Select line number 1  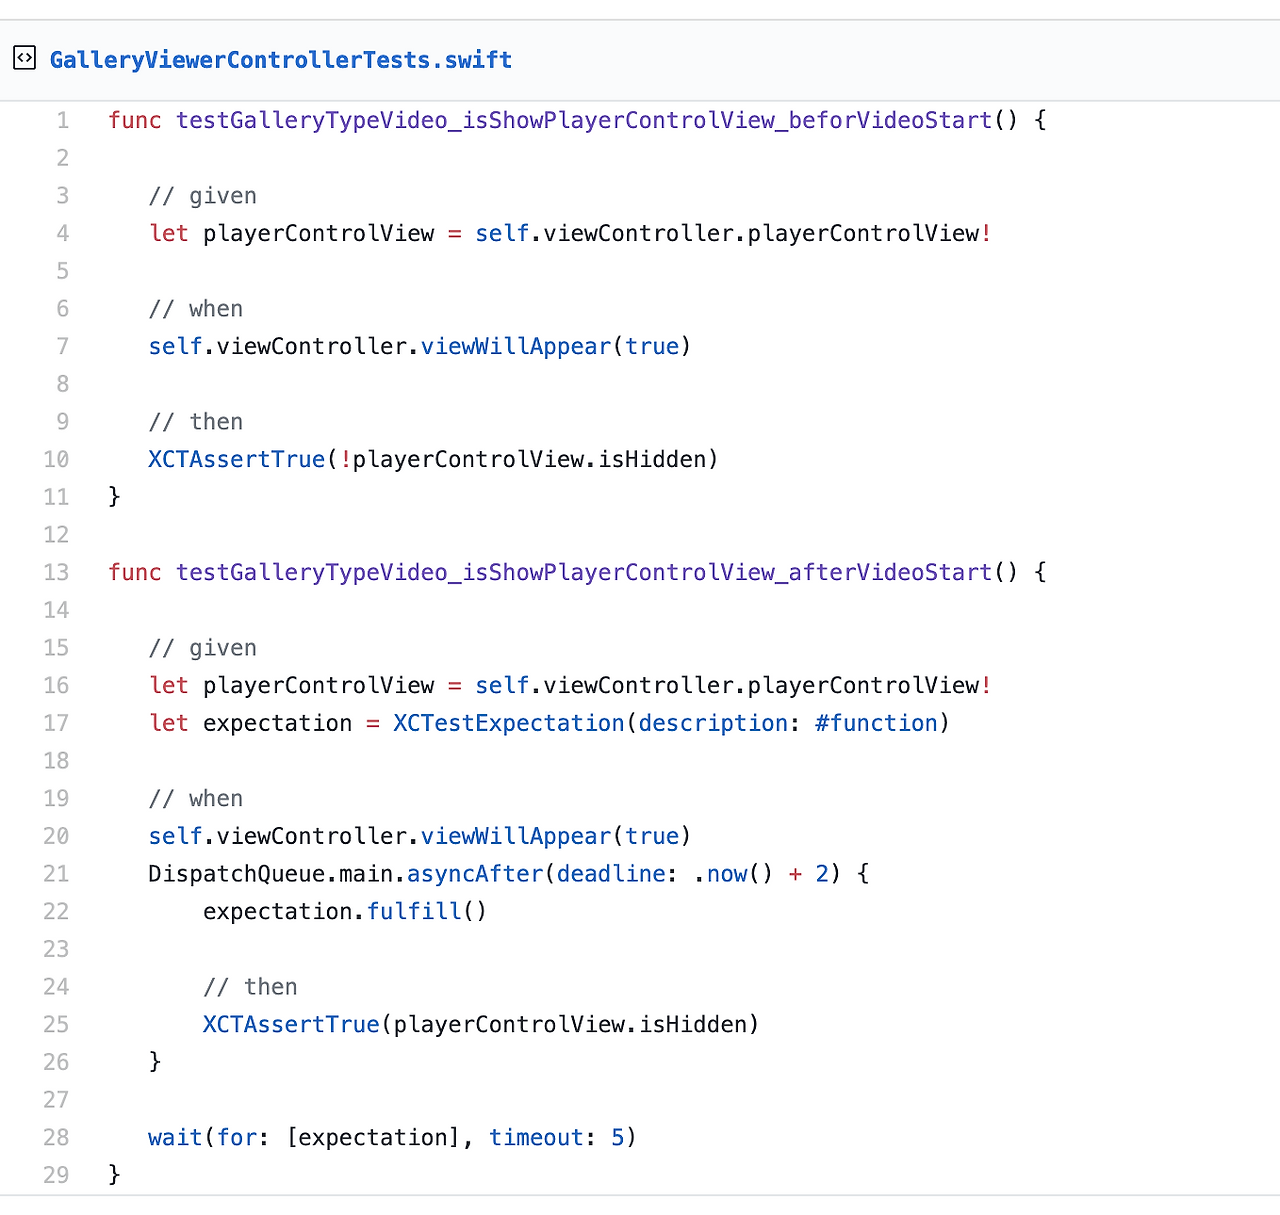[x=63, y=121]
